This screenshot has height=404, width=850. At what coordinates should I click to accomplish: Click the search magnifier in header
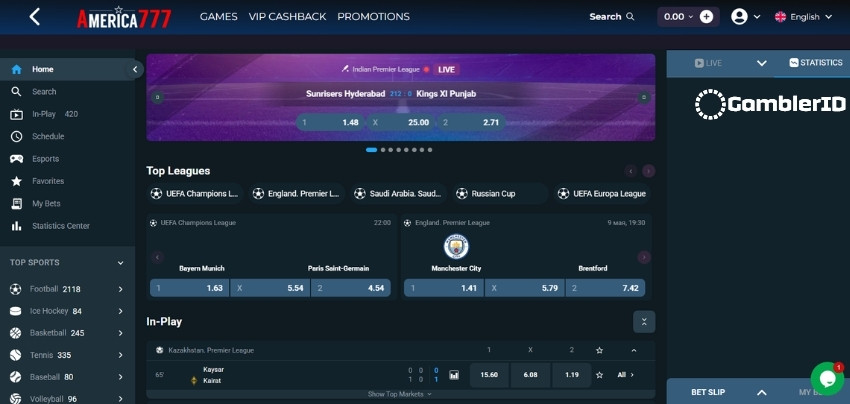click(630, 17)
